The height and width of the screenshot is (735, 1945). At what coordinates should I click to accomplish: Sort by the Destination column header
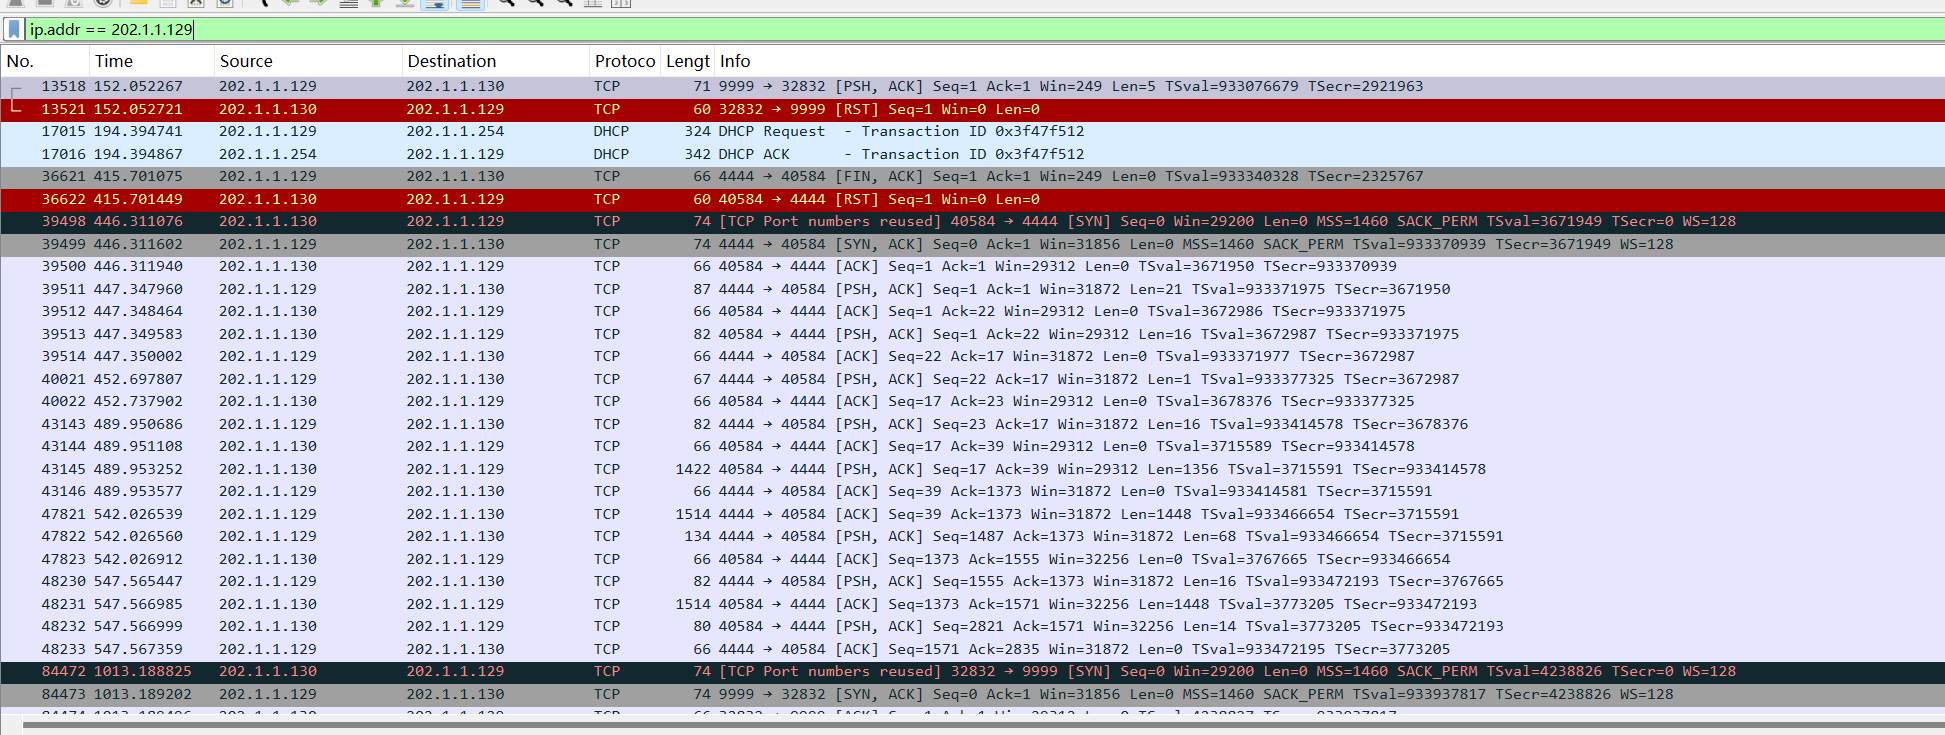coord(496,61)
